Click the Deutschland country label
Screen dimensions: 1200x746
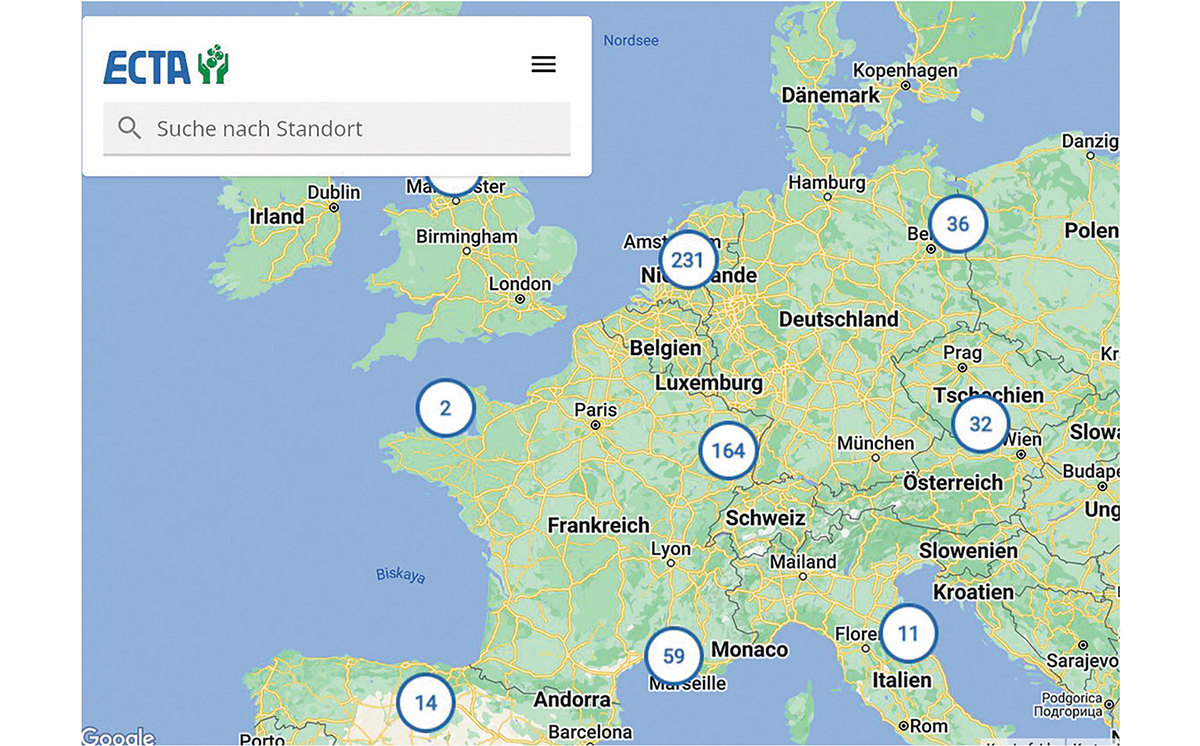click(839, 319)
